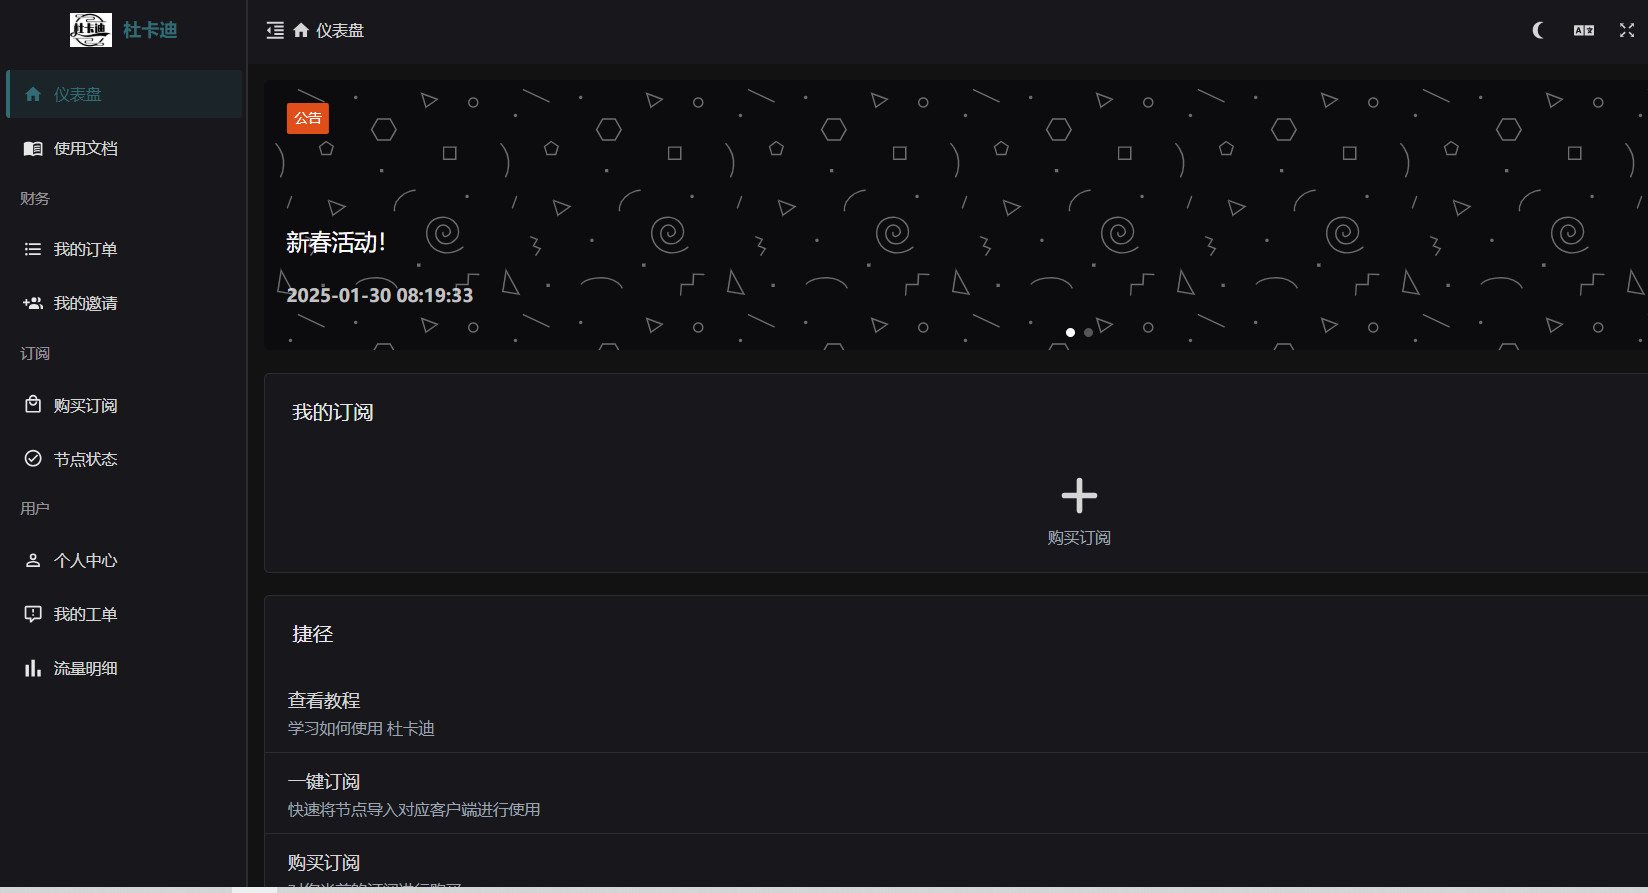Click plus icon to 购买订阅
Viewport: 1648px width, 893px height.
coord(1079,495)
